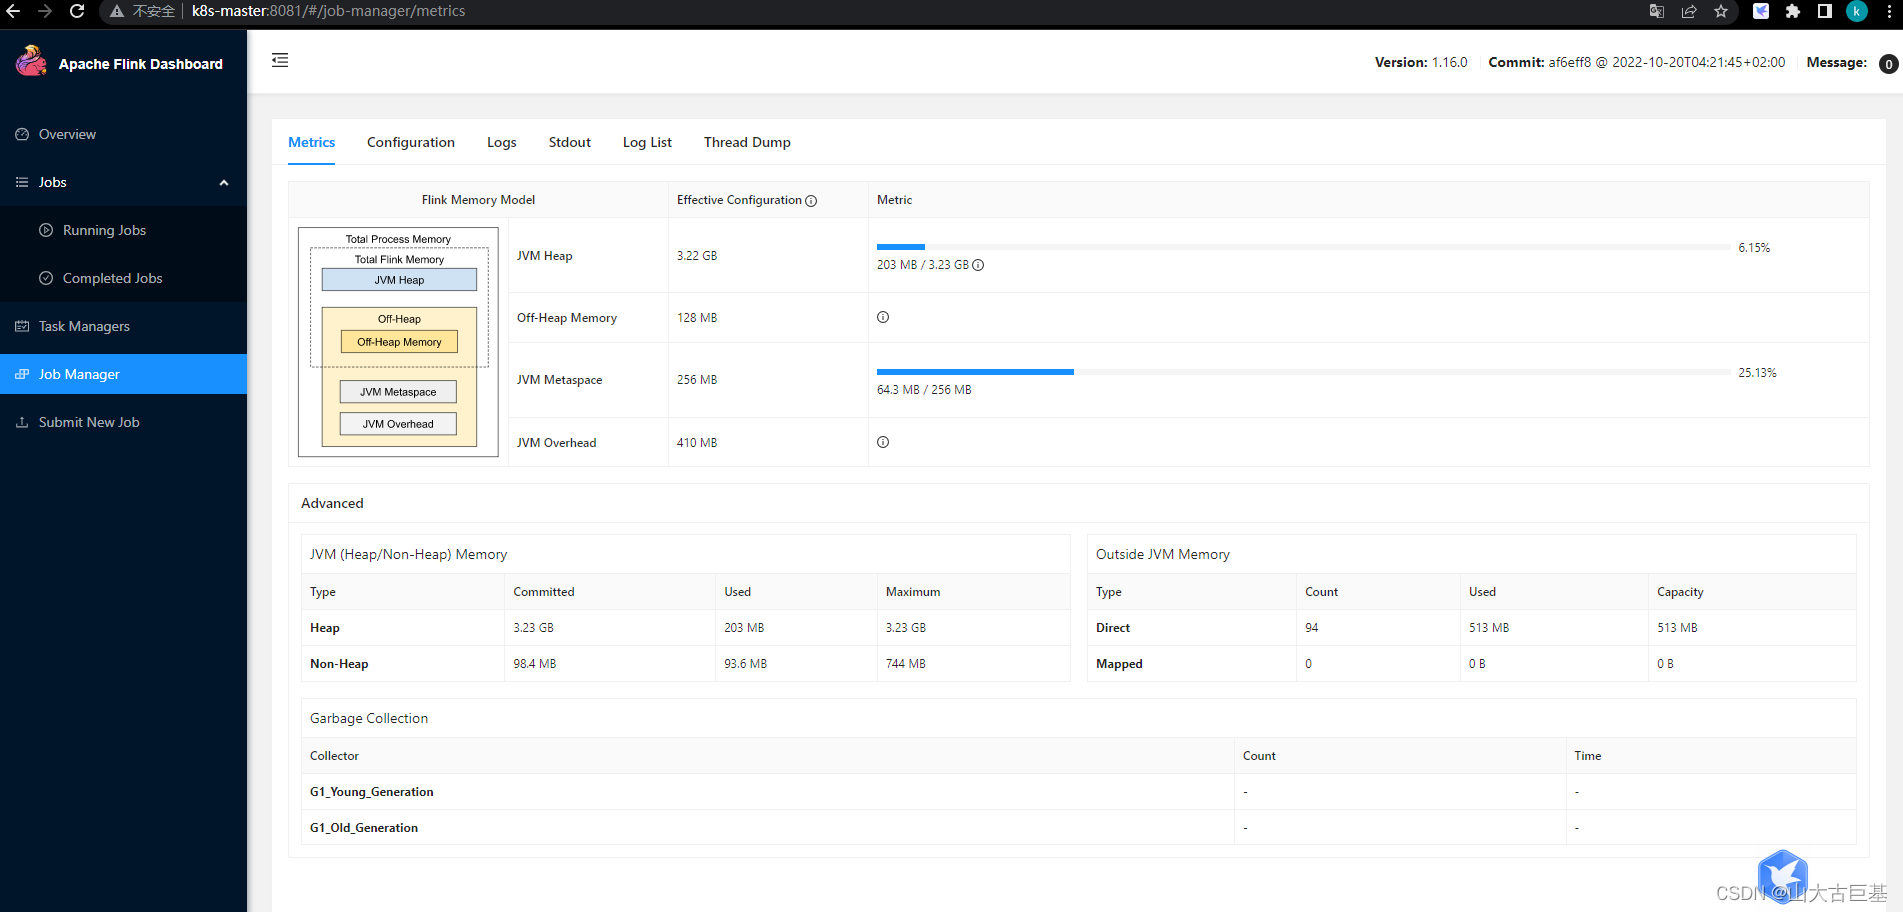Screen dimensions: 1903x912
Task: Collapse the Jobs section in the sidebar
Action: (x=224, y=182)
